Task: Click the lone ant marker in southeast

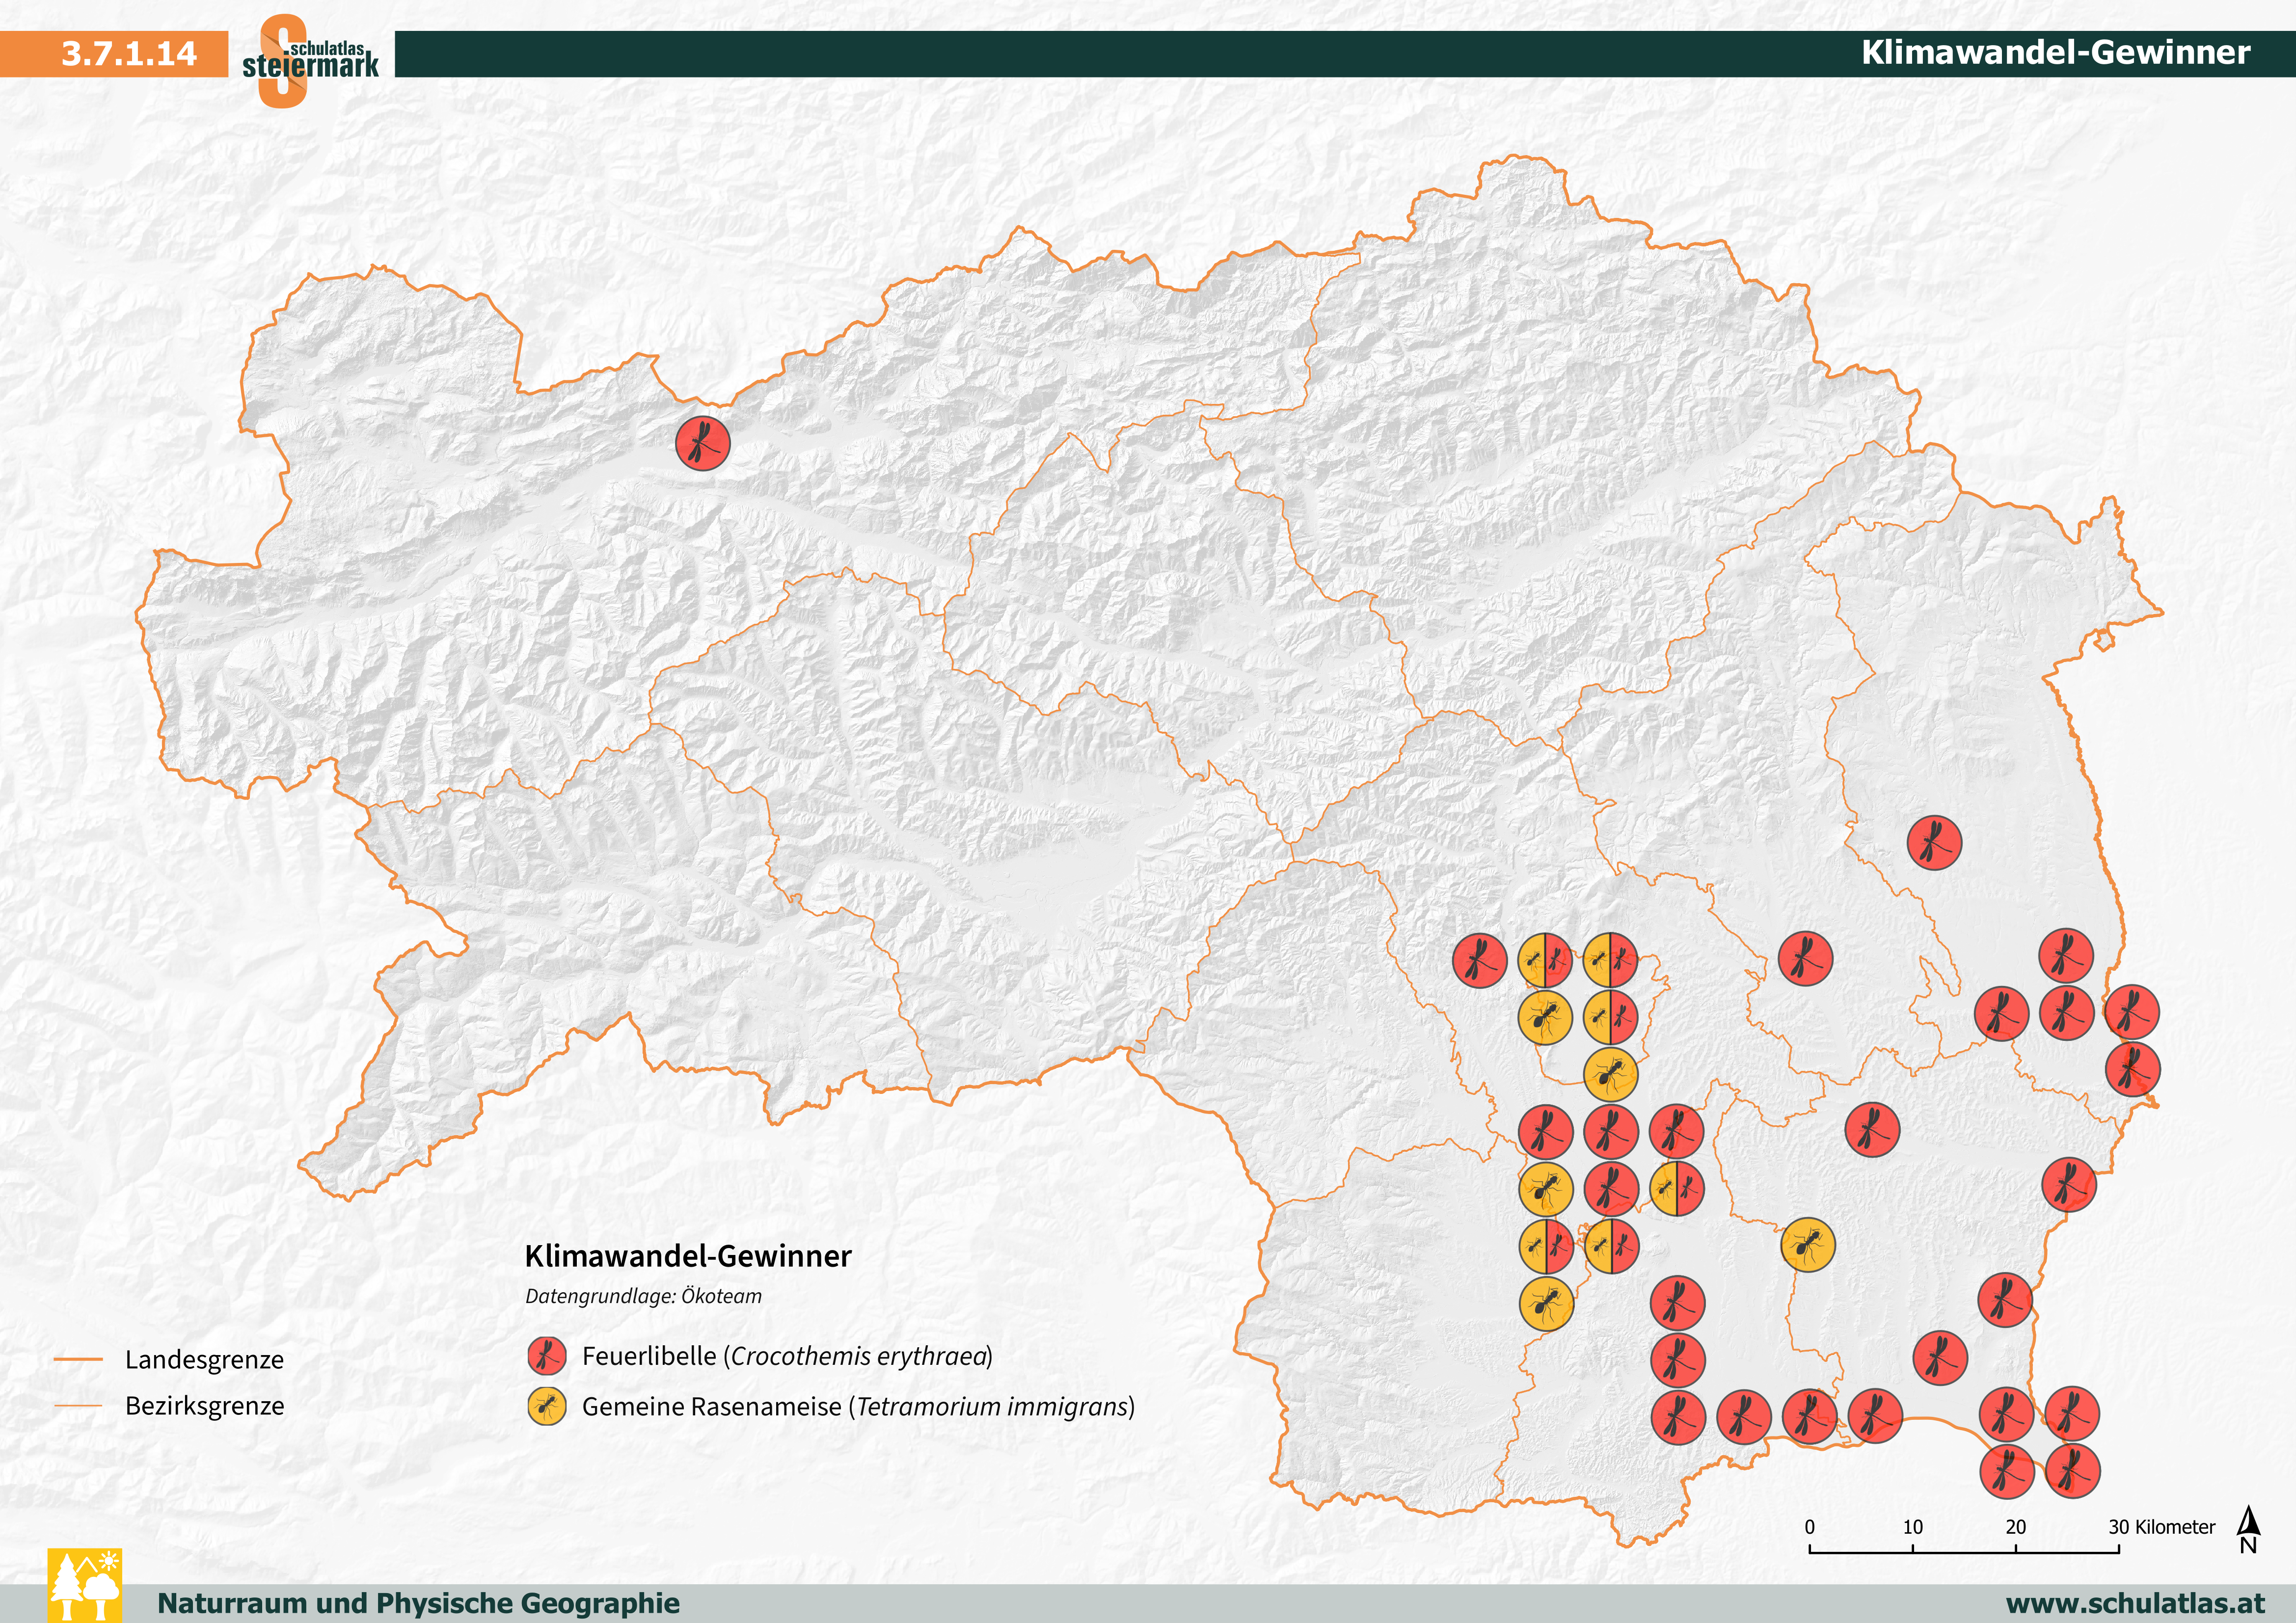Action: tap(1808, 1245)
